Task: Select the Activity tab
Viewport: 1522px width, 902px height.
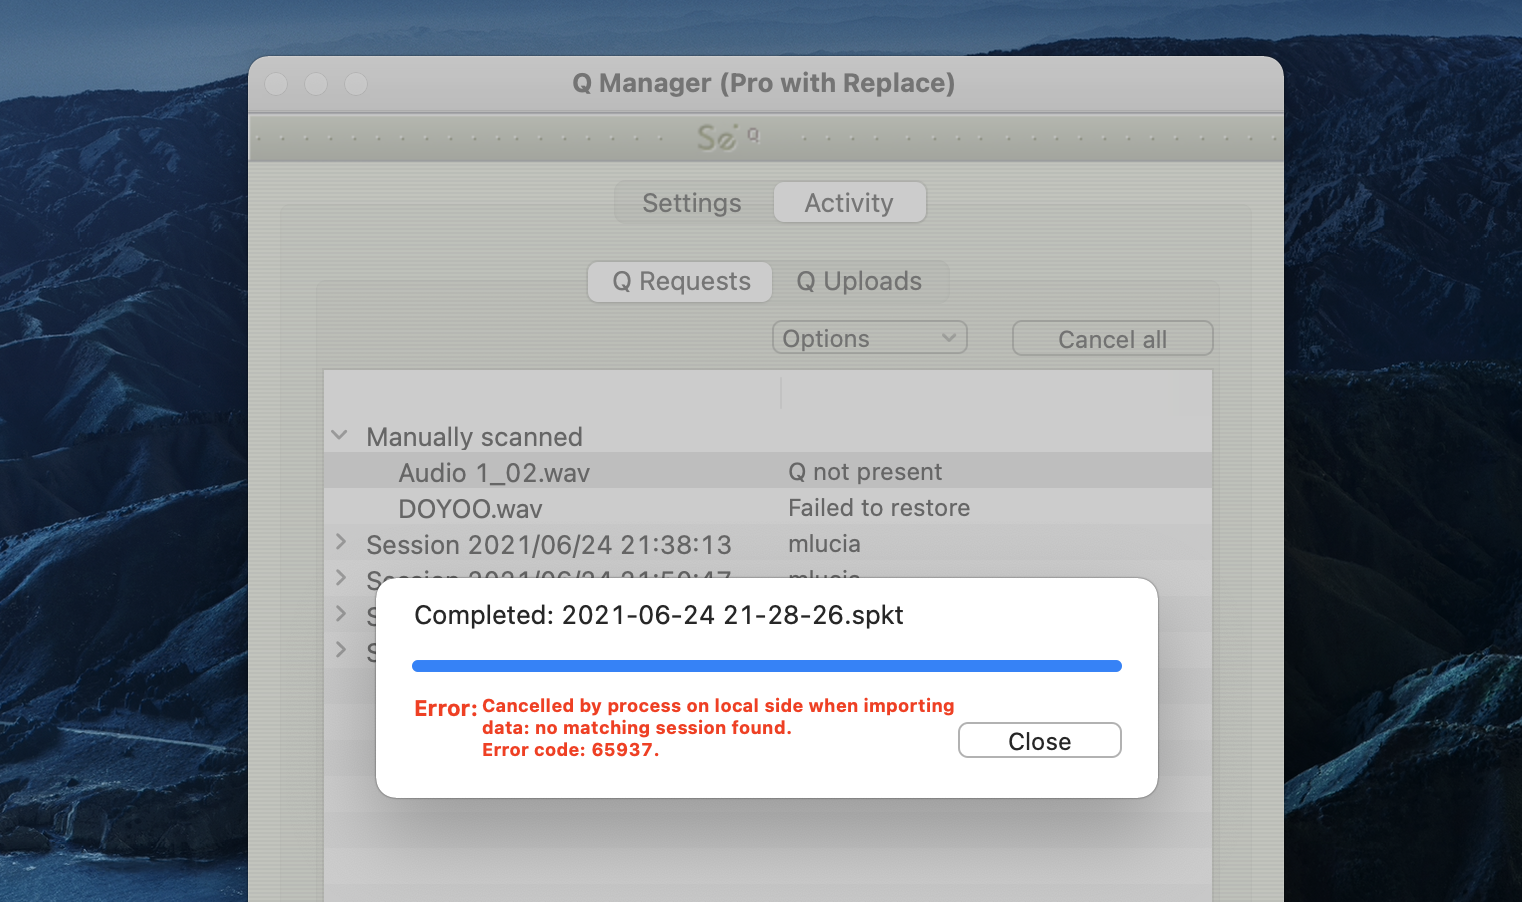Action: click(x=849, y=203)
